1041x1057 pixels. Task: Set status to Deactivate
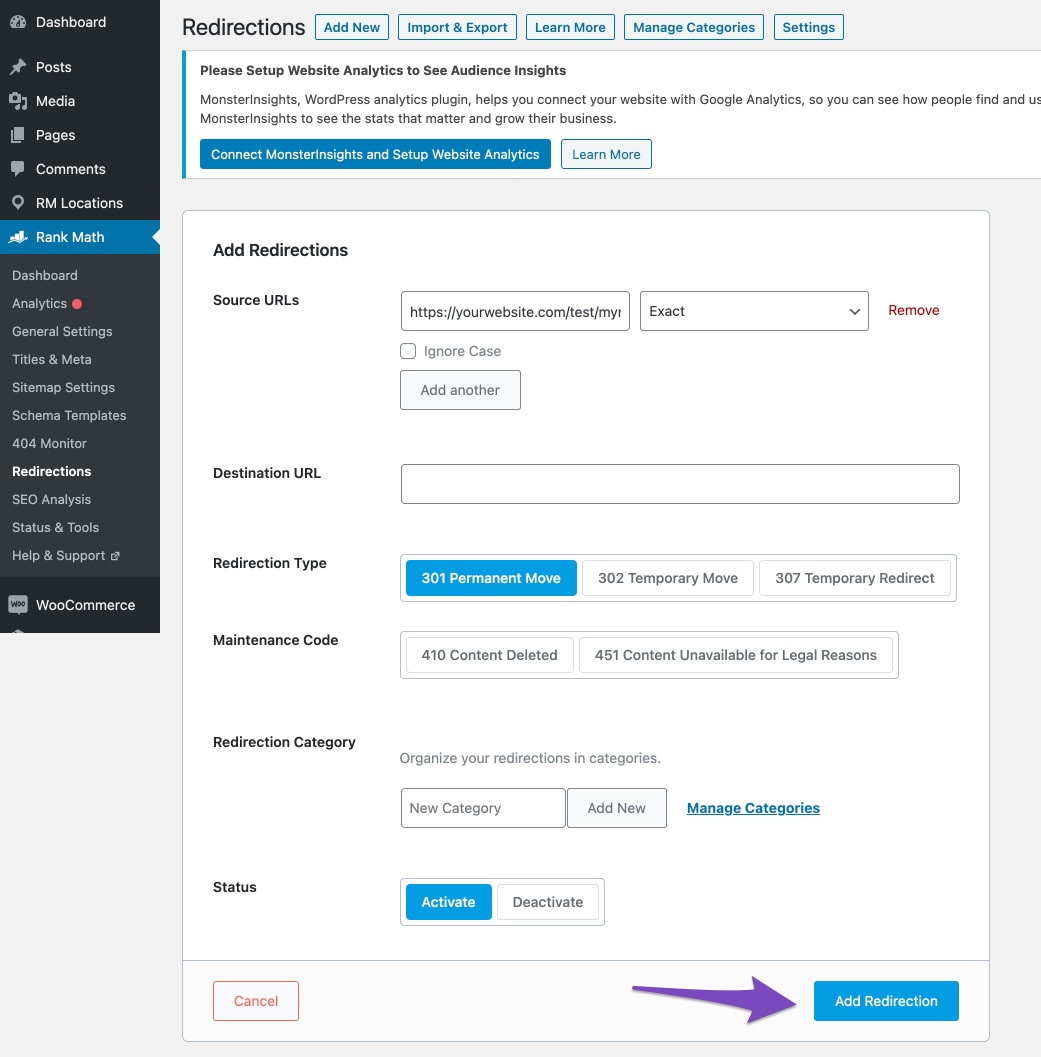547,902
